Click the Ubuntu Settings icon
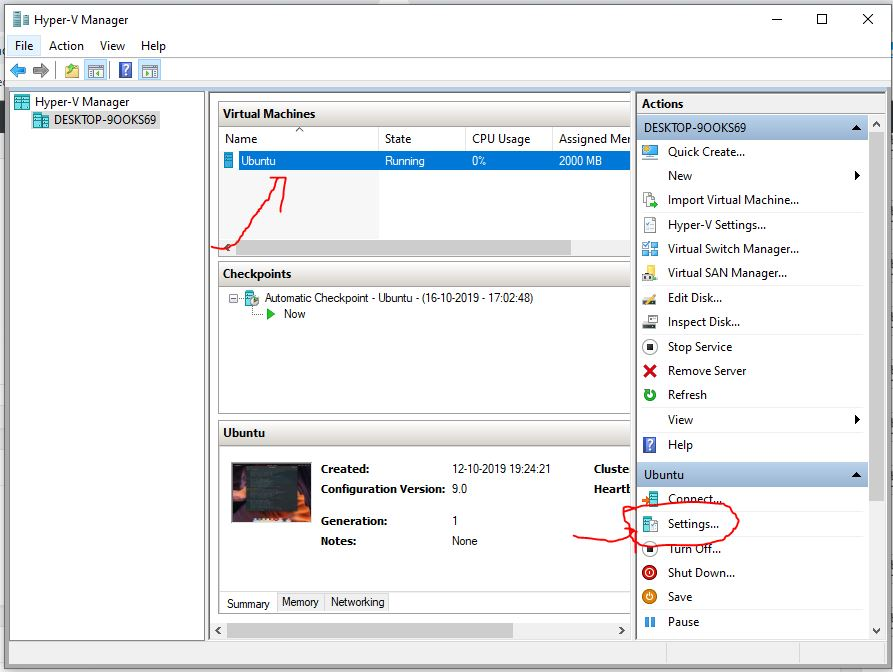This screenshot has height=672, width=893. (x=650, y=524)
